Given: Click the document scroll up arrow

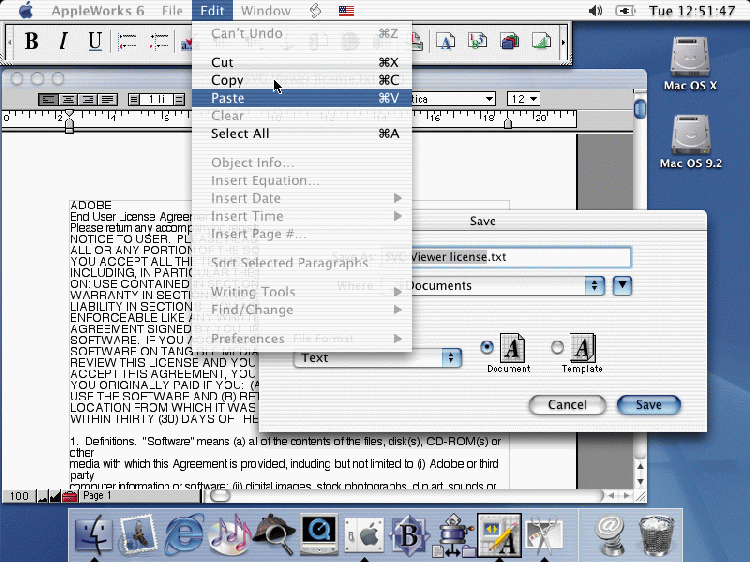Looking at the screenshot, I should [640, 466].
